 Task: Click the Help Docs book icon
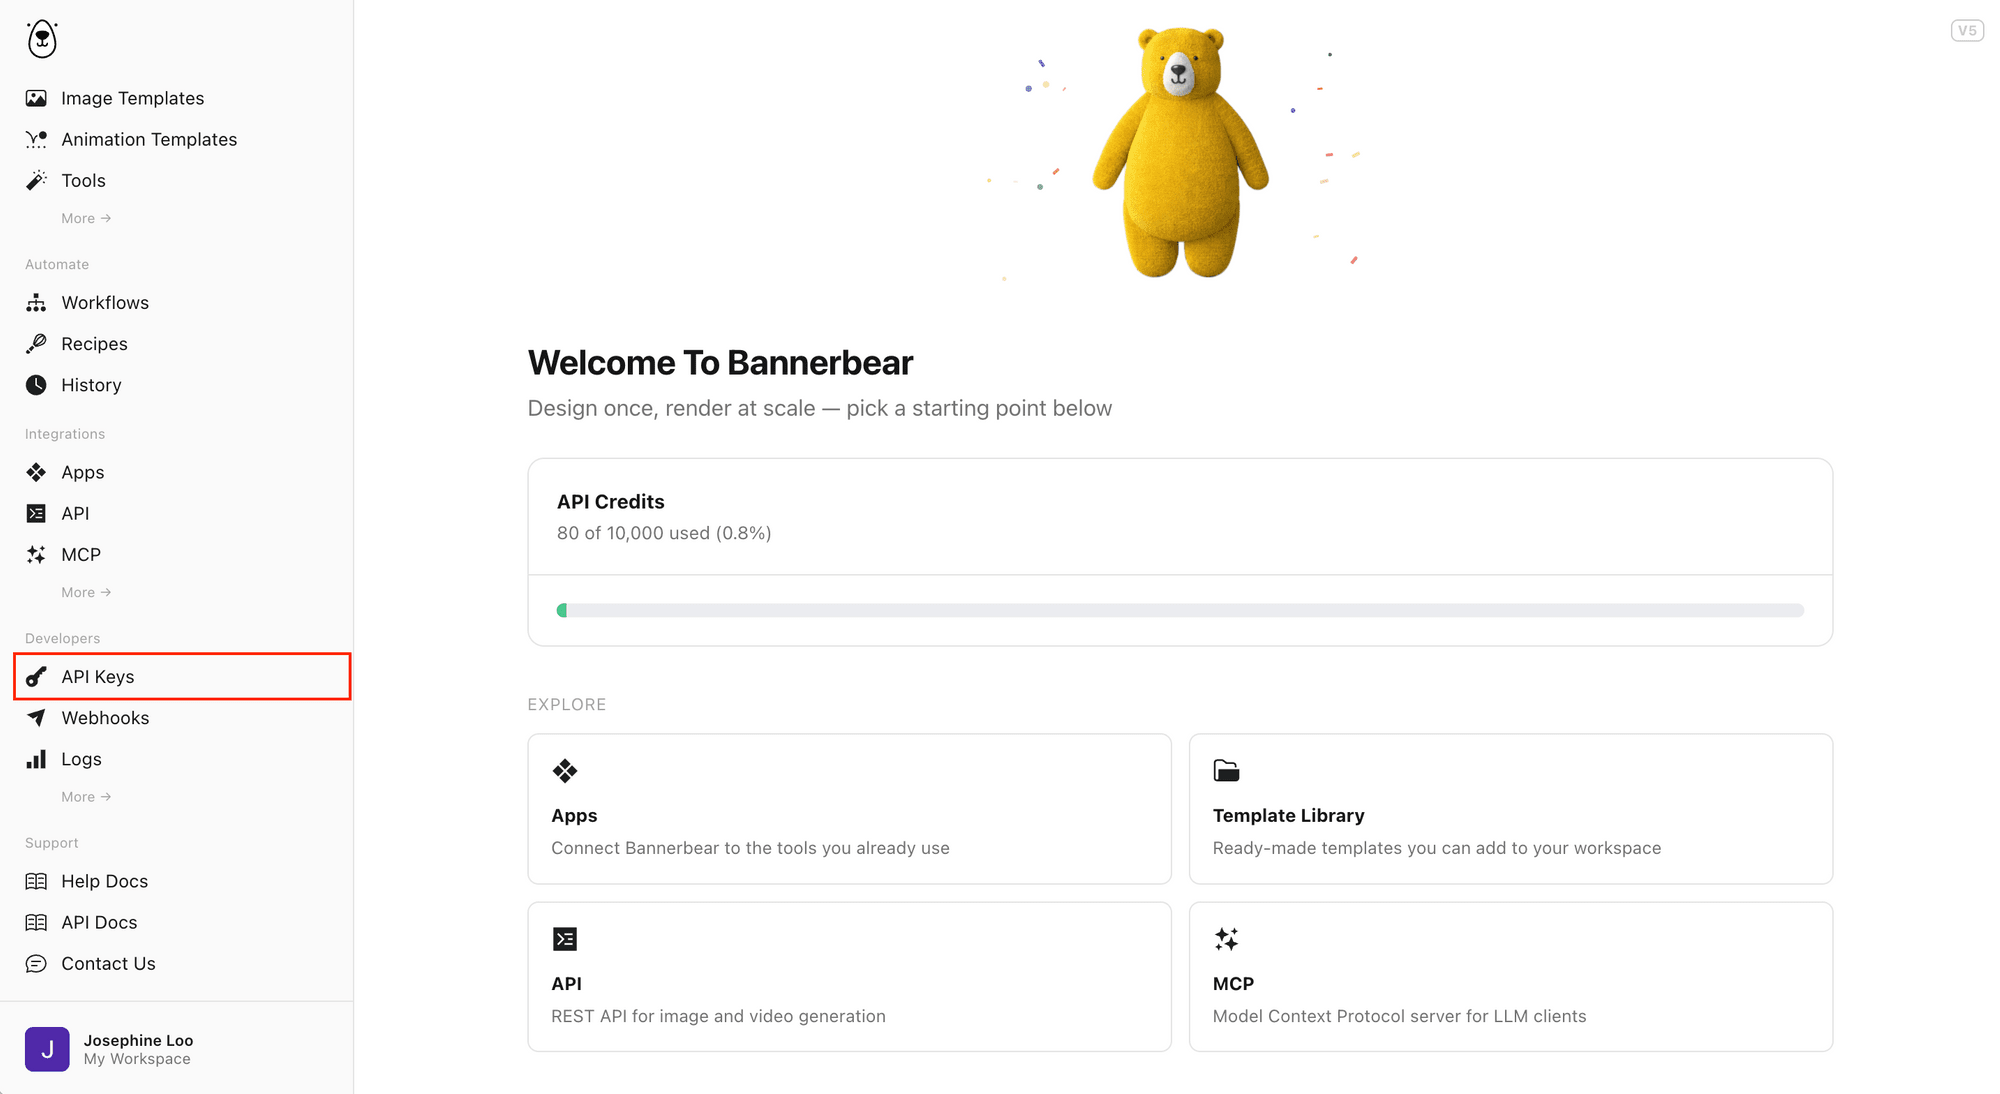tap(36, 881)
